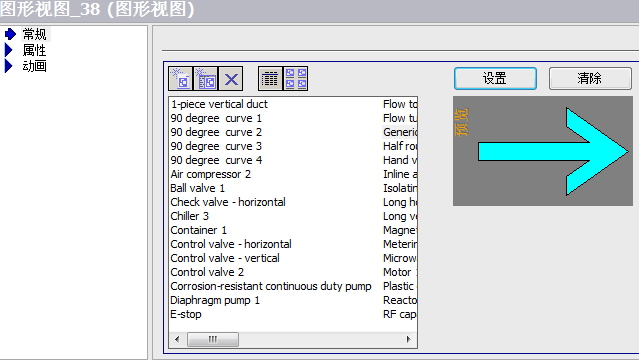Switch to list view icon
The height and width of the screenshot is (360, 639).
[270, 79]
